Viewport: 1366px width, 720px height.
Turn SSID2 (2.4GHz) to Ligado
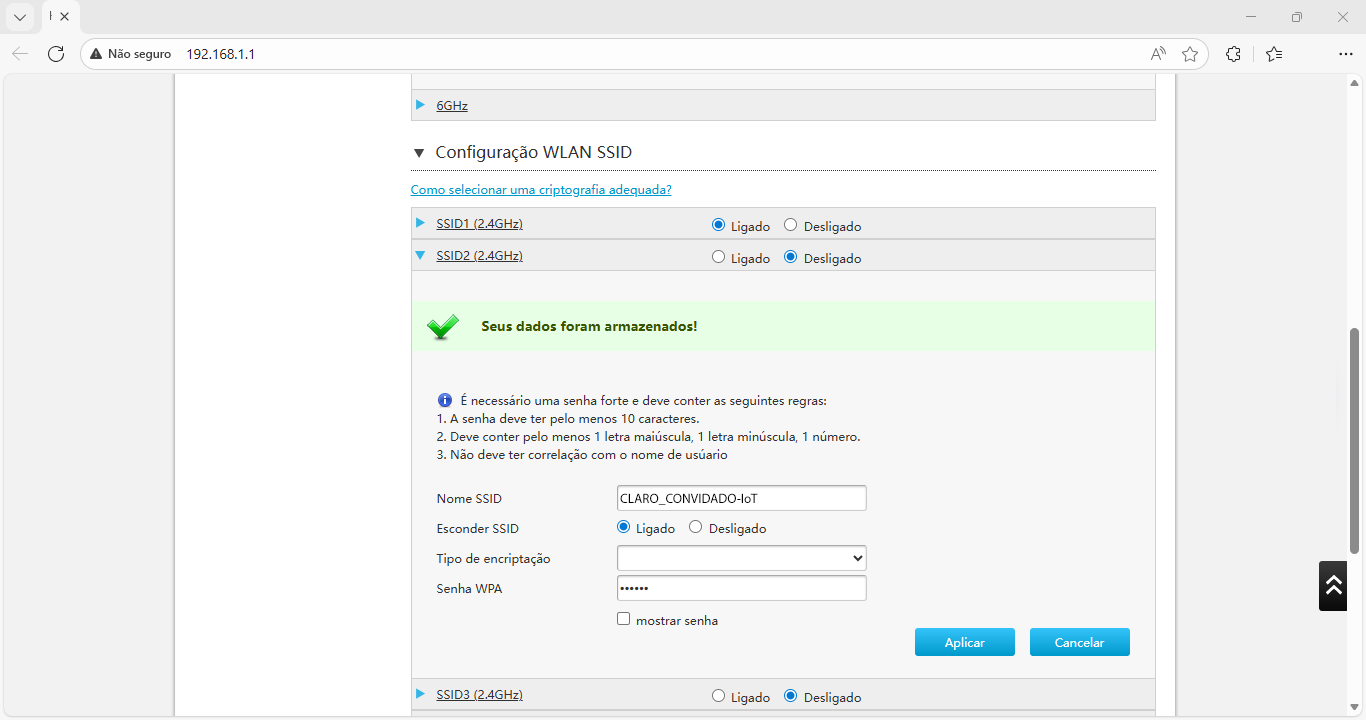tap(718, 257)
